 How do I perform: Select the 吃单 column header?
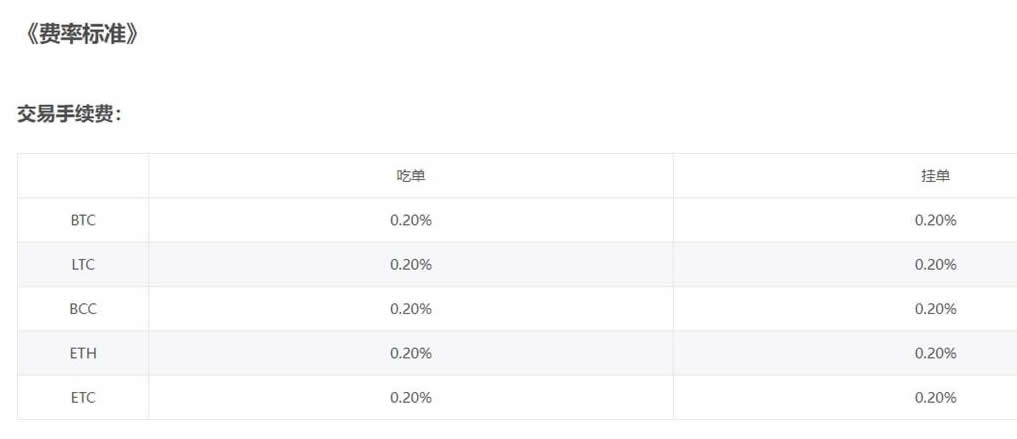point(411,176)
